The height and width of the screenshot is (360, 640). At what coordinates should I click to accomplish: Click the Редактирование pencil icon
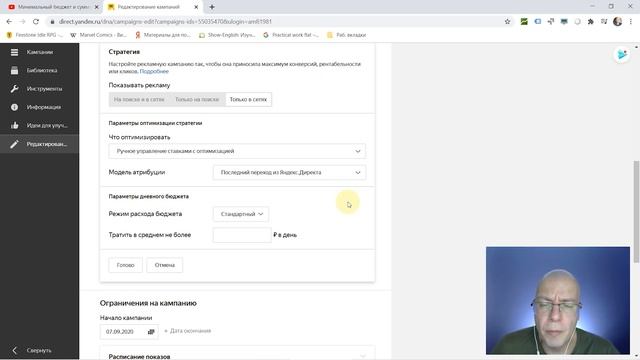[14, 144]
